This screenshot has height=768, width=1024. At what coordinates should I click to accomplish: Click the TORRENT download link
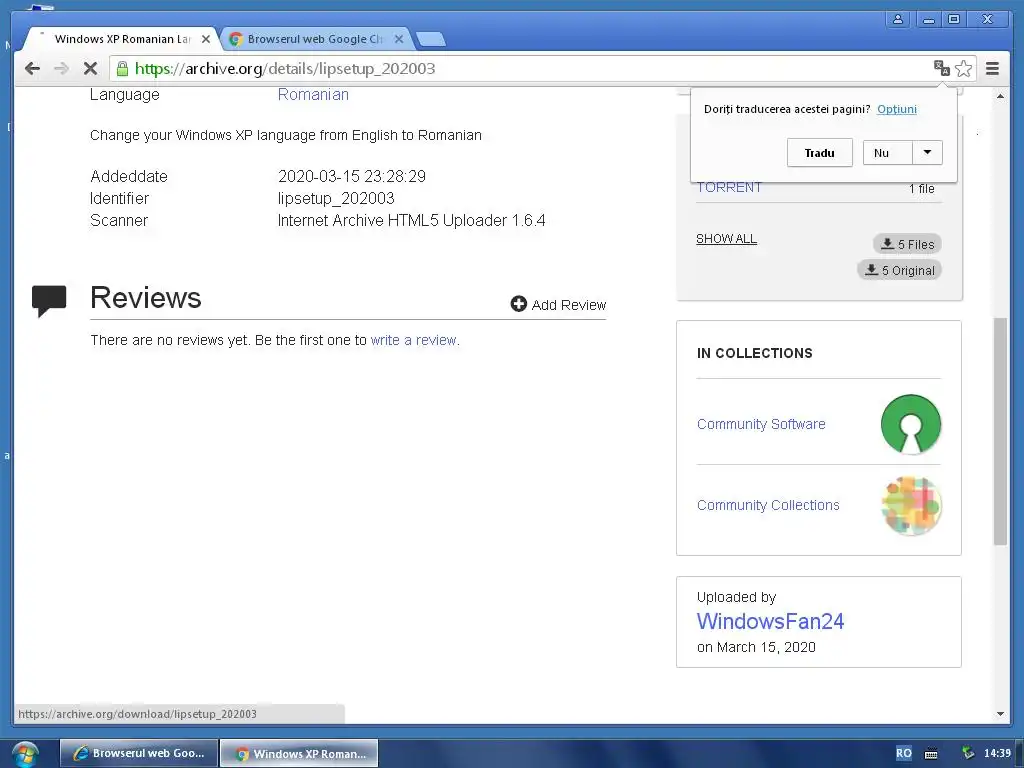tap(729, 188)
